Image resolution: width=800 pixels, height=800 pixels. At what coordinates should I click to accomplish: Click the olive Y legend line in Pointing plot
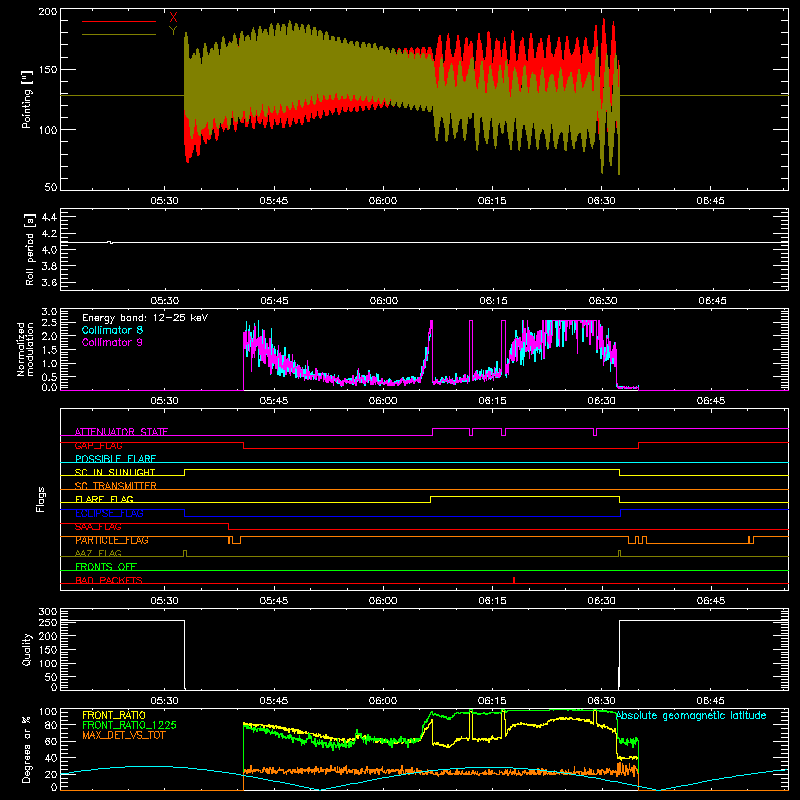119,34
